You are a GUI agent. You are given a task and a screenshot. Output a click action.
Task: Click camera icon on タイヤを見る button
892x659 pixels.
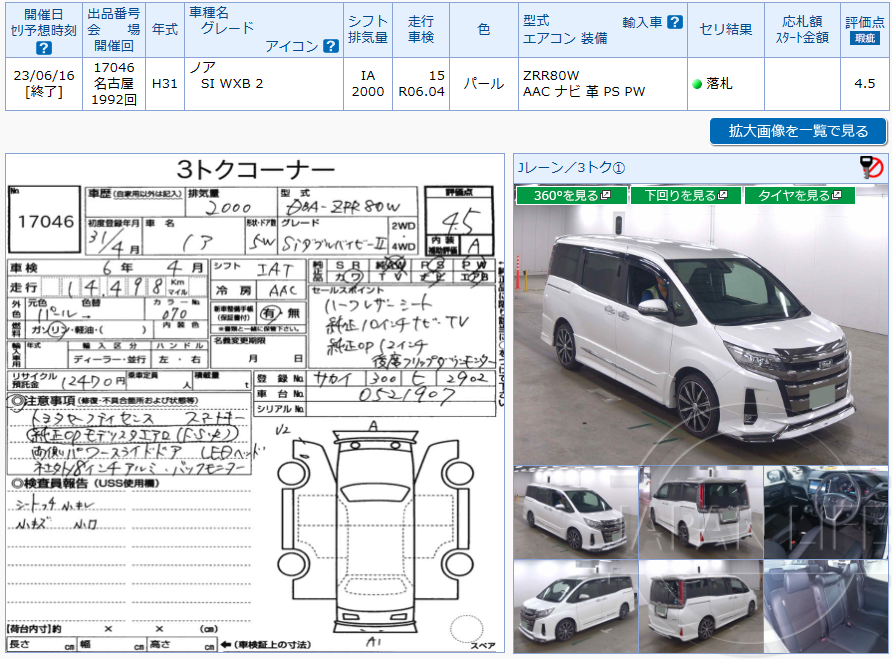tap(837, 193)
